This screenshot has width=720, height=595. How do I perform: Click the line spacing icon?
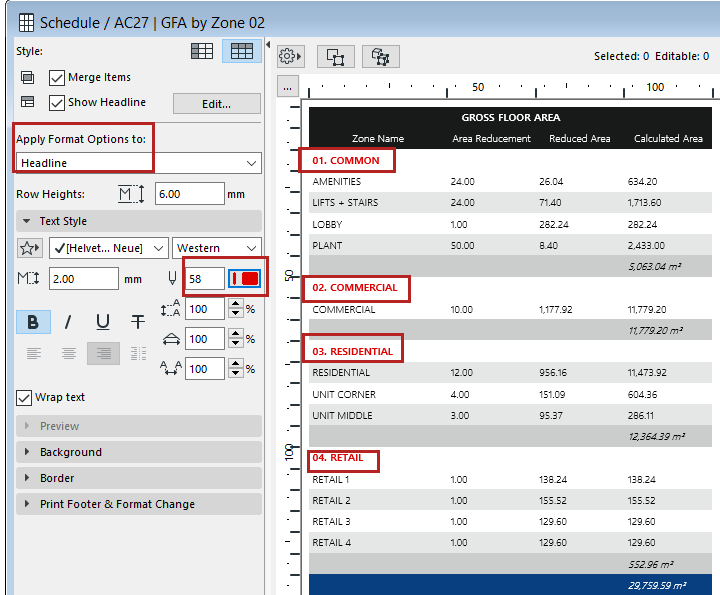click(x=170, y=308)
